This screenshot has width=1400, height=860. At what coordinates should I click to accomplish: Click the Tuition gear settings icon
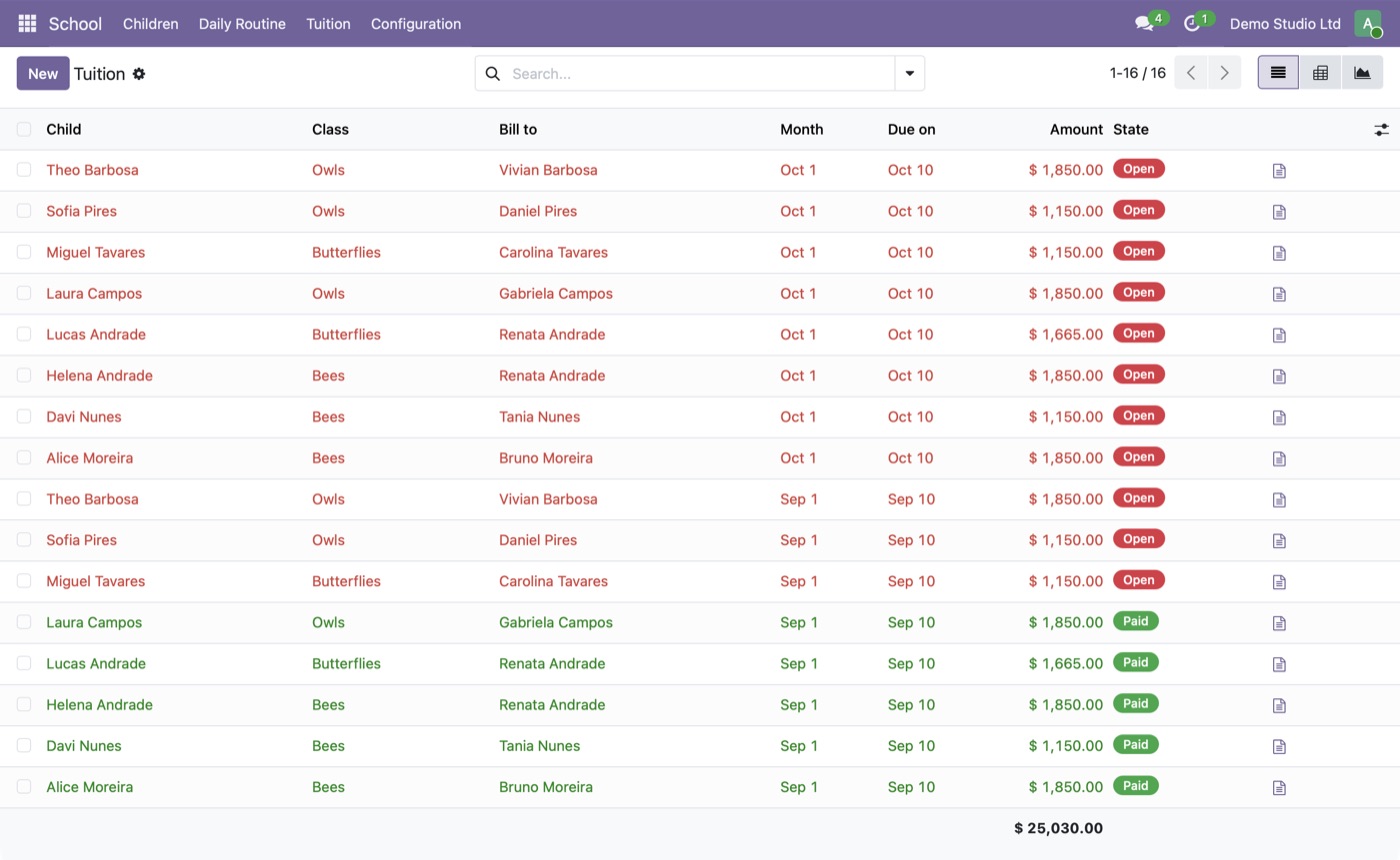tap(139, 74)
